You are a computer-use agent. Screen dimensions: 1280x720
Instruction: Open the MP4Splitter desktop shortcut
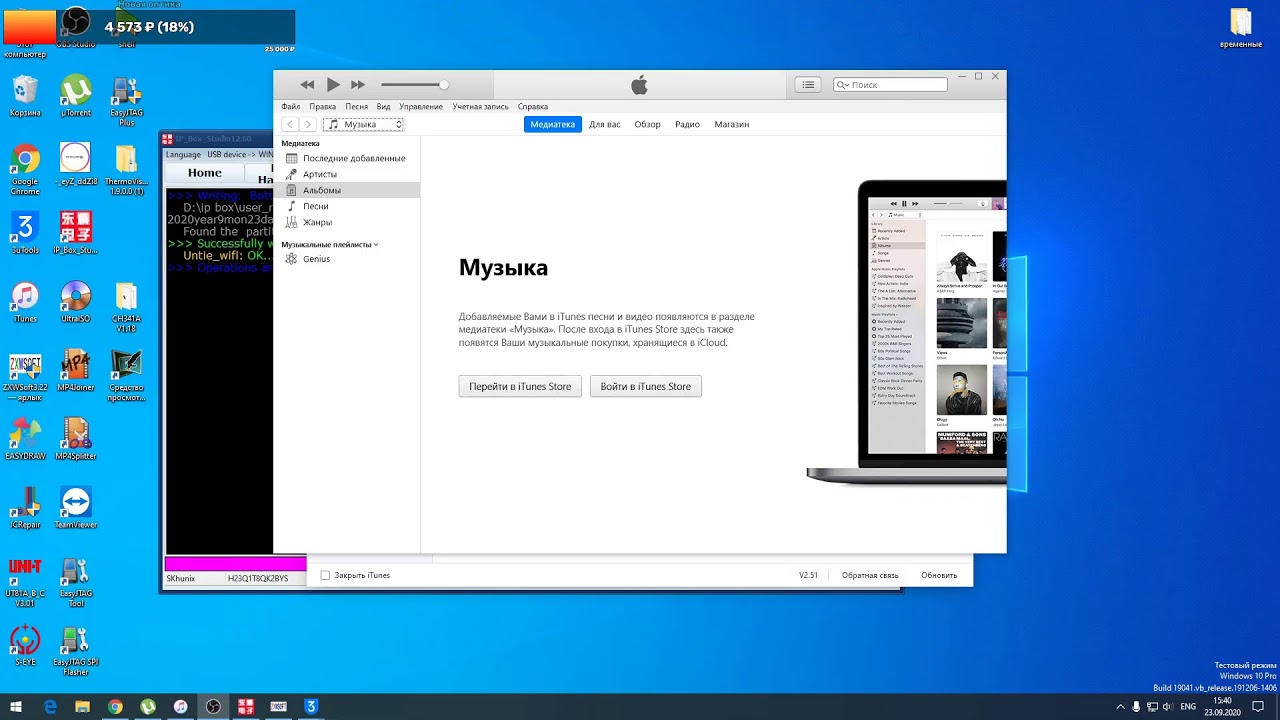(x=76, y=439)
